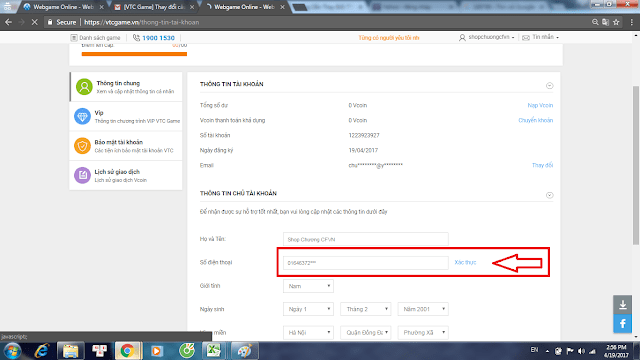Stop page loading with X icon
The height and width of the screenshot is (360, 640).
point(35,22)
